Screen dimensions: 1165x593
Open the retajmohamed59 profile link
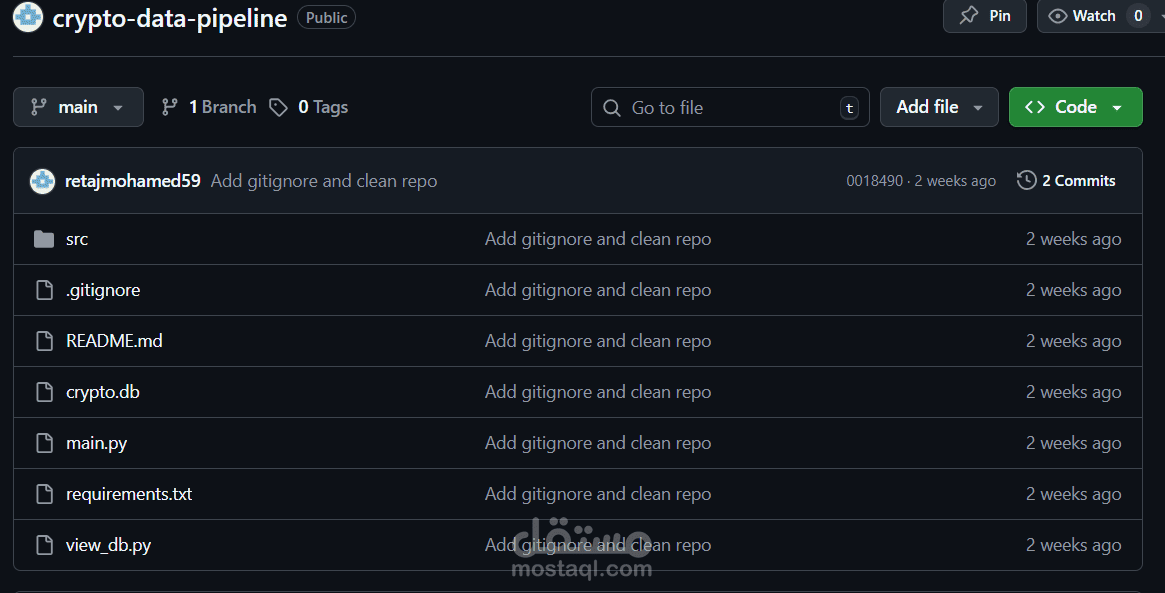133,181
